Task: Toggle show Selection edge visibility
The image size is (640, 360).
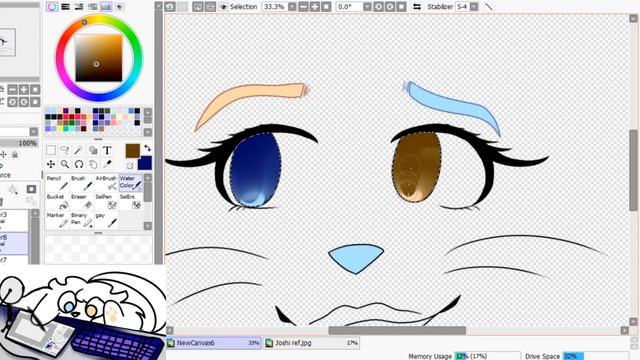Action: [x=224, y=7]
